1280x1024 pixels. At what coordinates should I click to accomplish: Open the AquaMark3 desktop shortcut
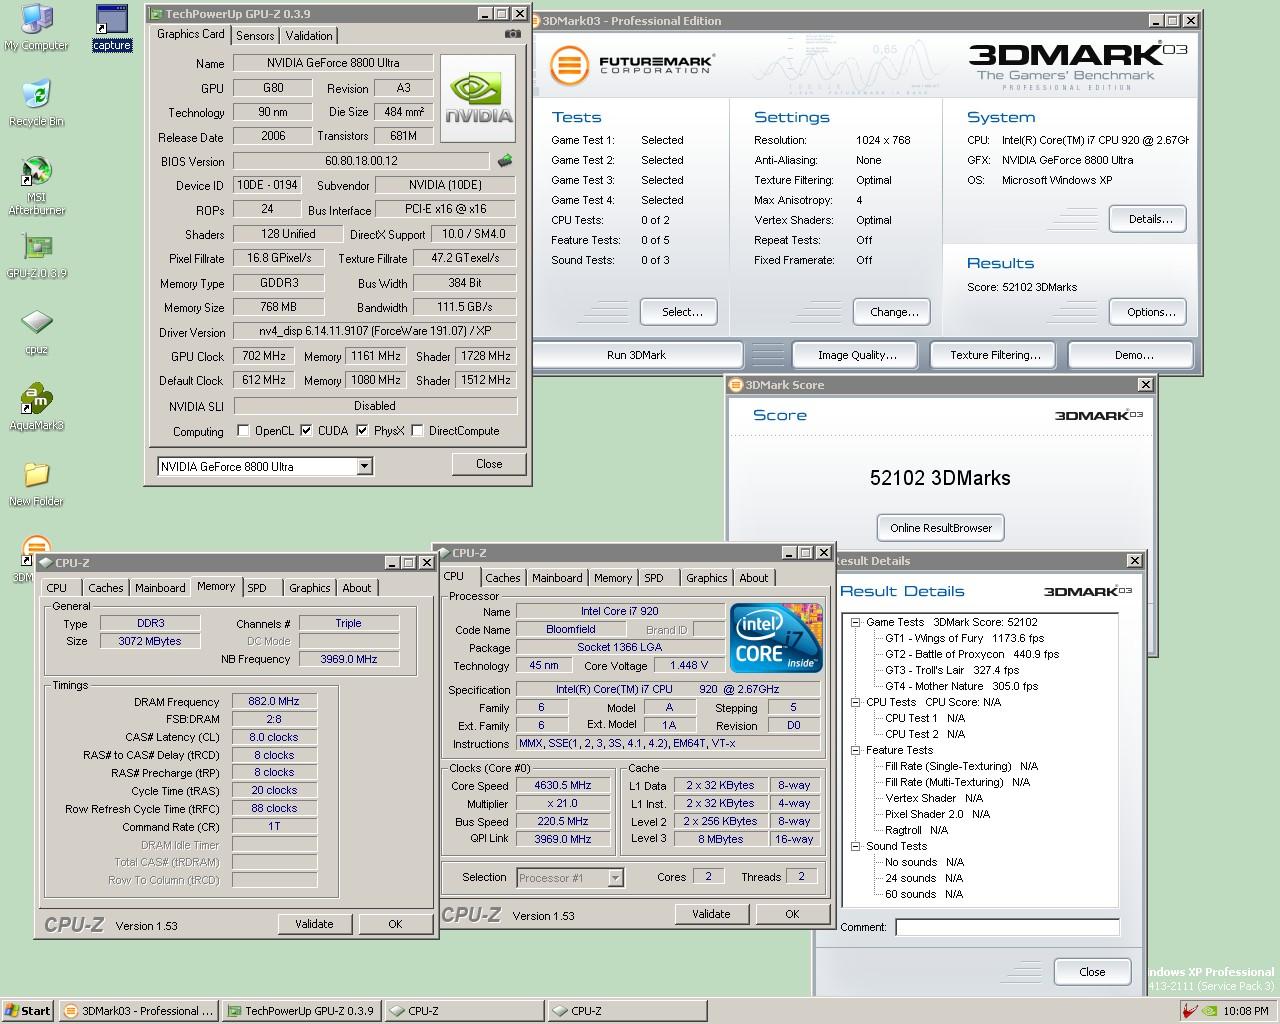36,408
